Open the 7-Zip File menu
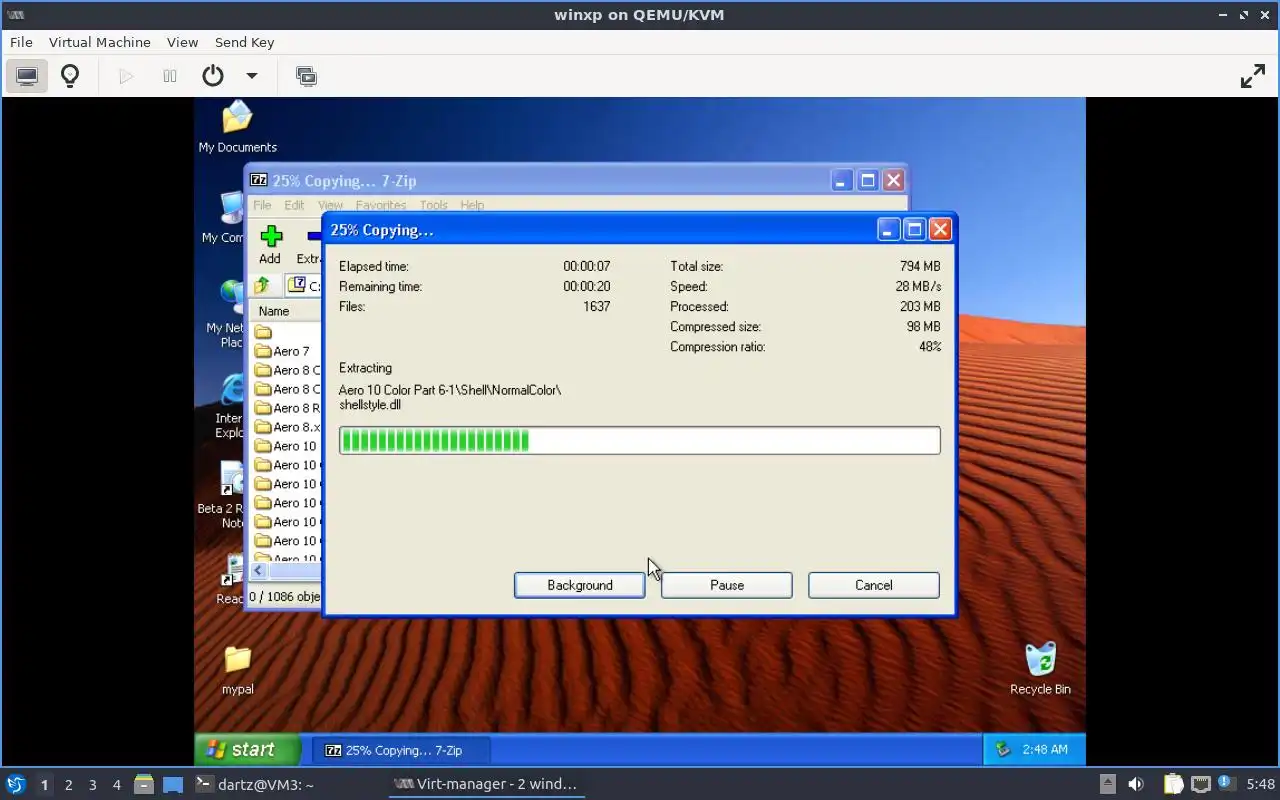 coord(262,205)
